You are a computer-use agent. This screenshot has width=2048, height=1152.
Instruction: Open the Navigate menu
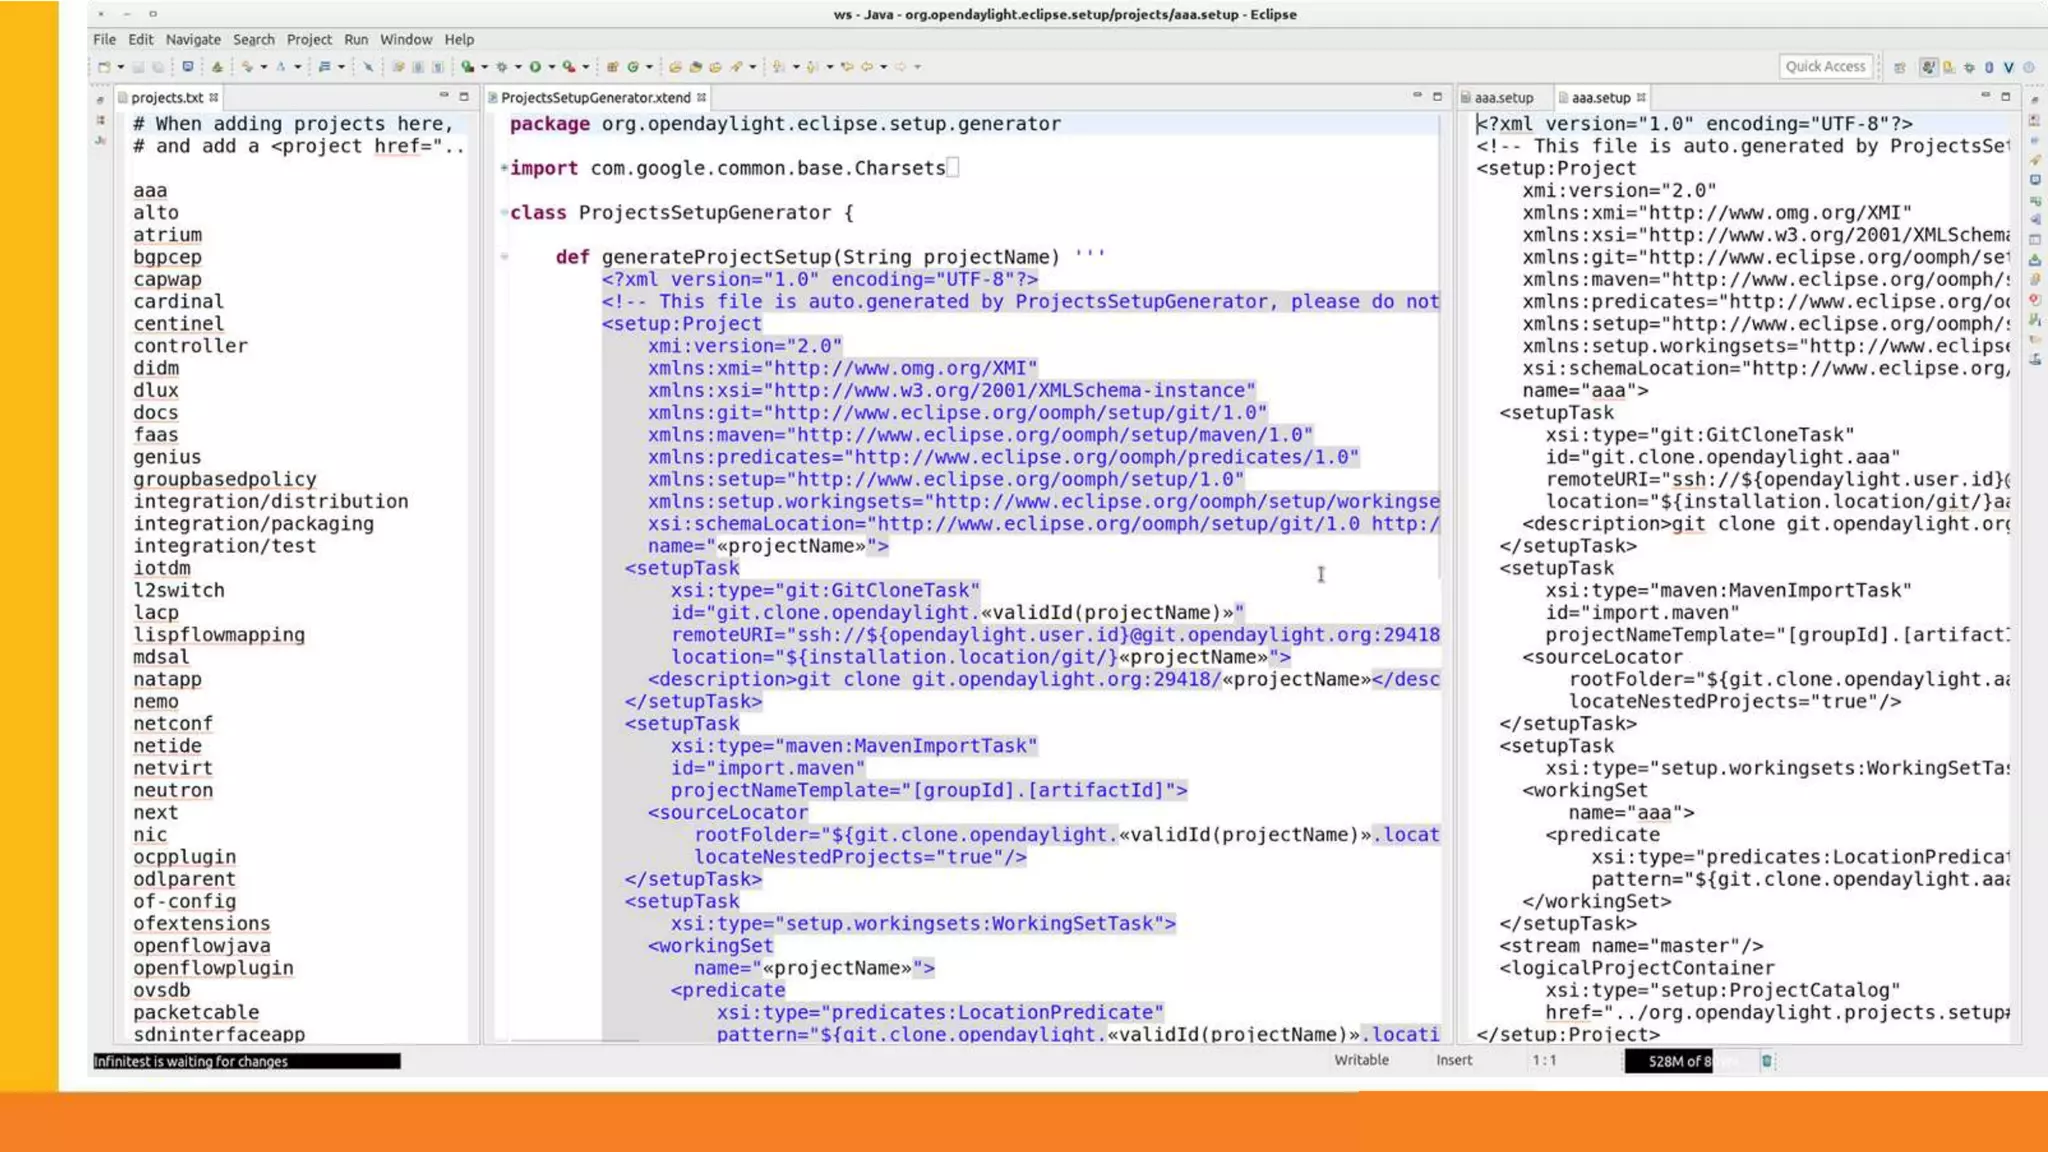click(193, 39)
